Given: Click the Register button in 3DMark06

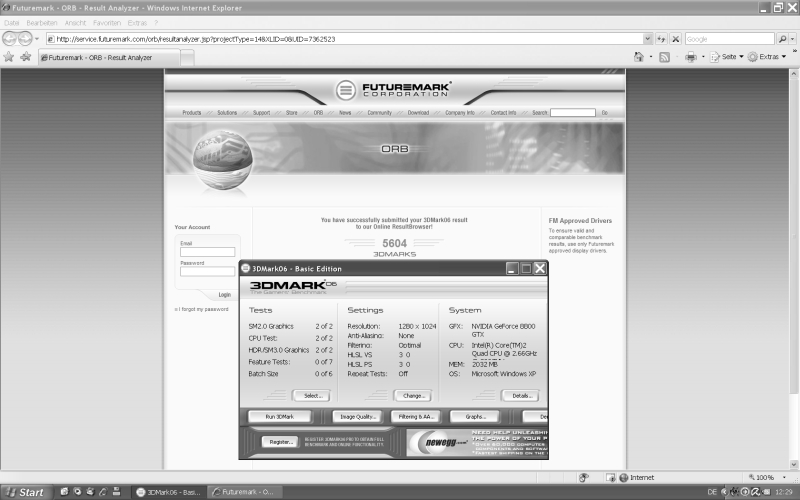Looking at the screenshot, I should (x=280, y=442).
